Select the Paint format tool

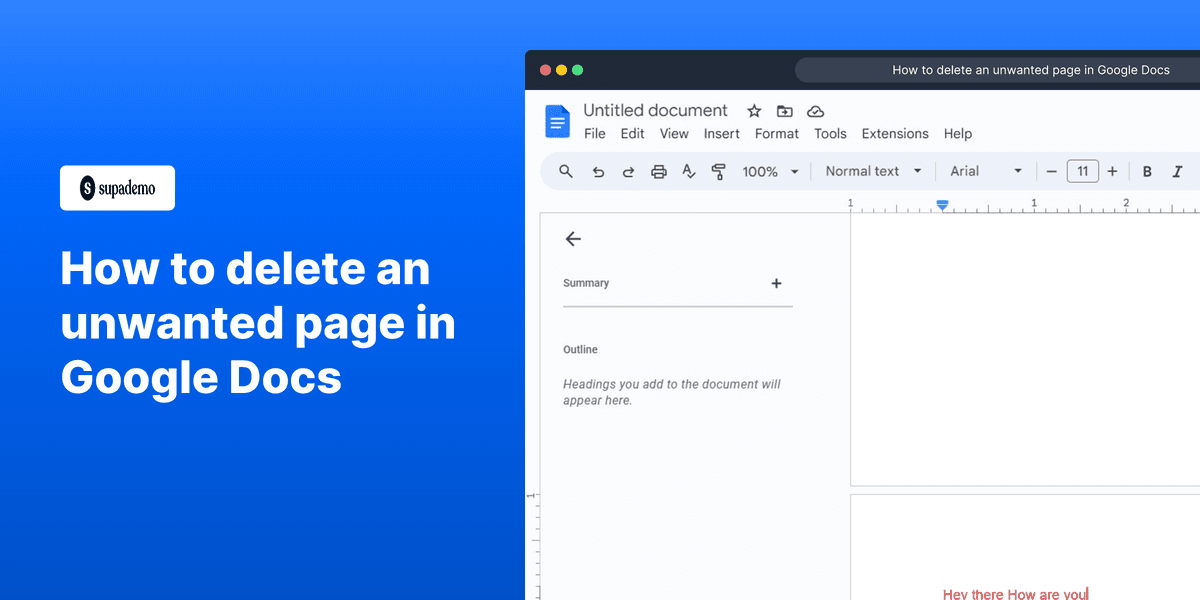click(719, 171)
